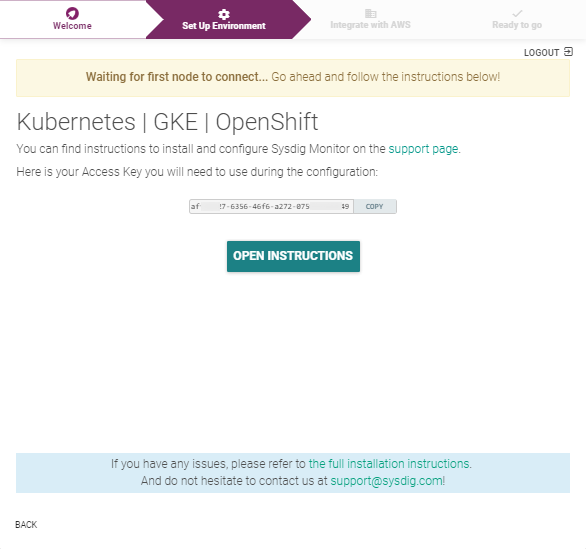Log out using the LOGOUT text
The height and width of the screenshot is (549, 586).
pyautogui.click(x=541, y=53)
